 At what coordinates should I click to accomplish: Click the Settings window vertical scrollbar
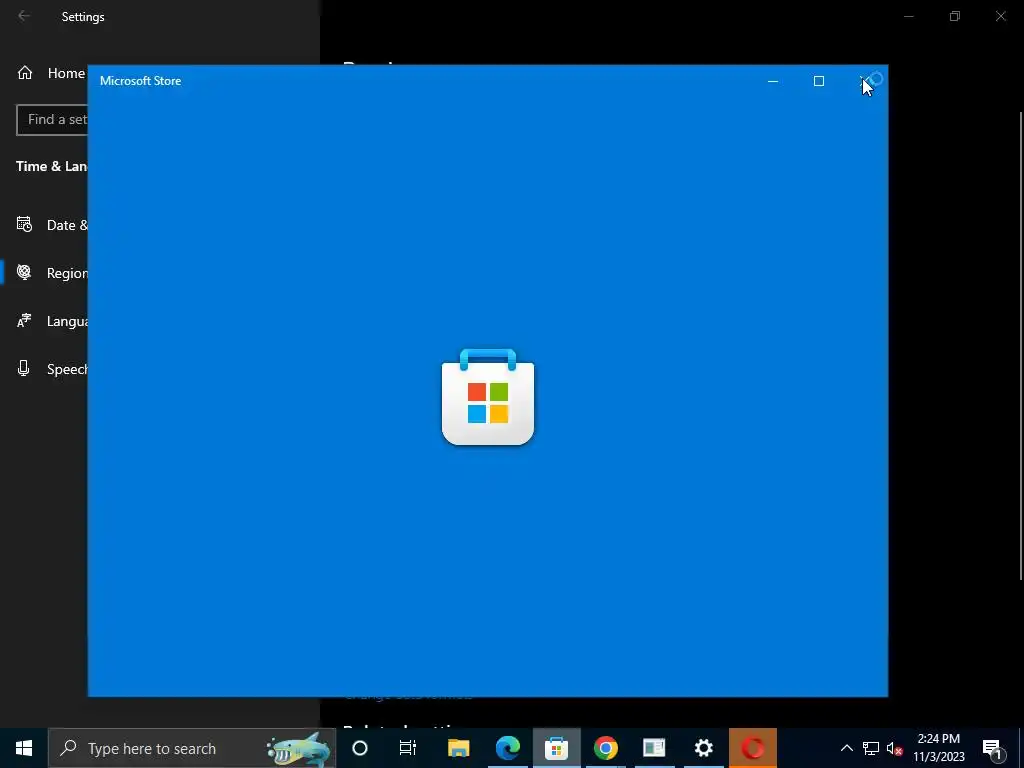[x=1021, y=346]
